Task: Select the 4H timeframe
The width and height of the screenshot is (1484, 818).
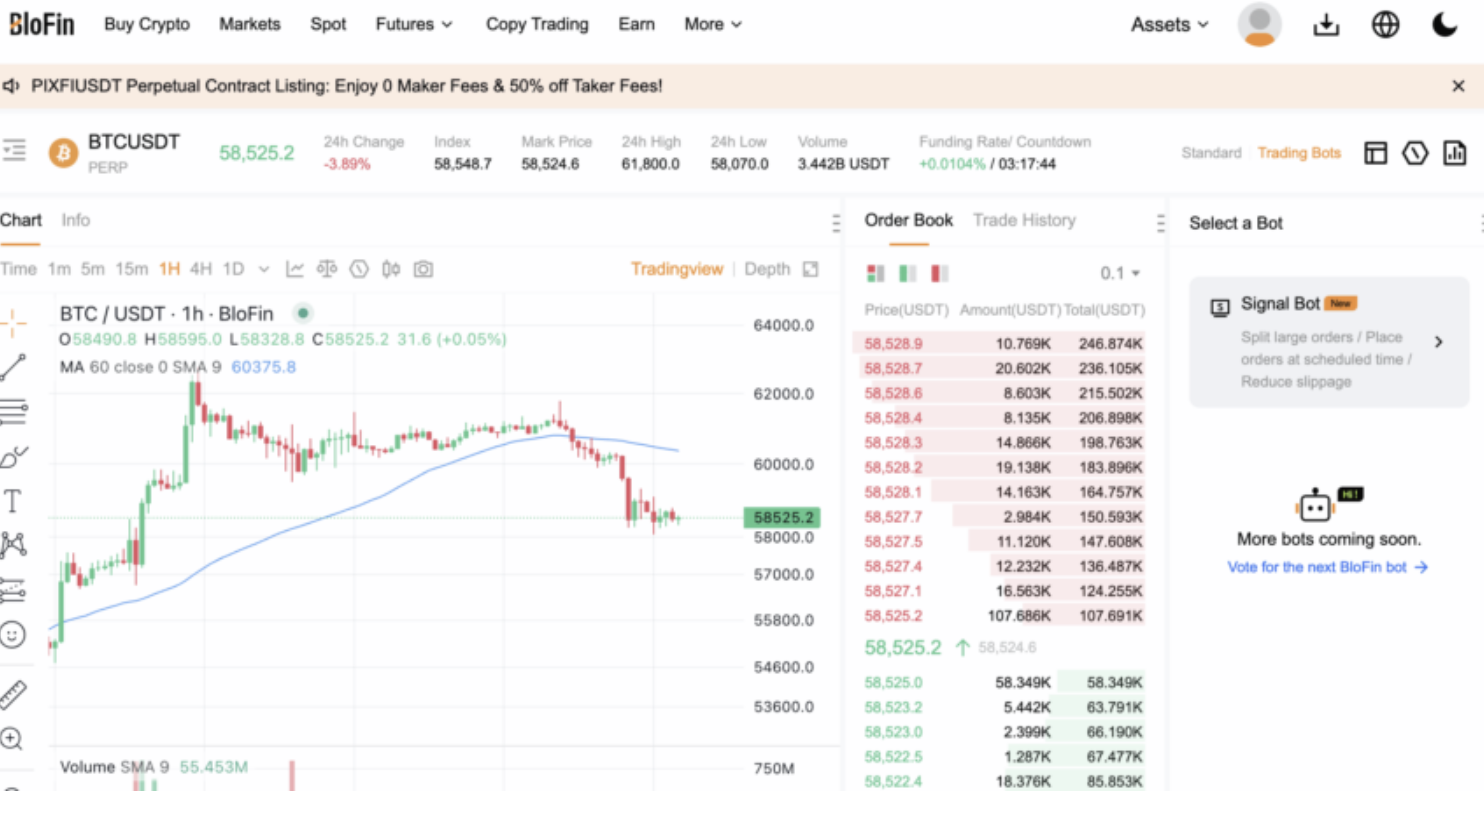Action: pyautogui.click(x=201, y=269)
